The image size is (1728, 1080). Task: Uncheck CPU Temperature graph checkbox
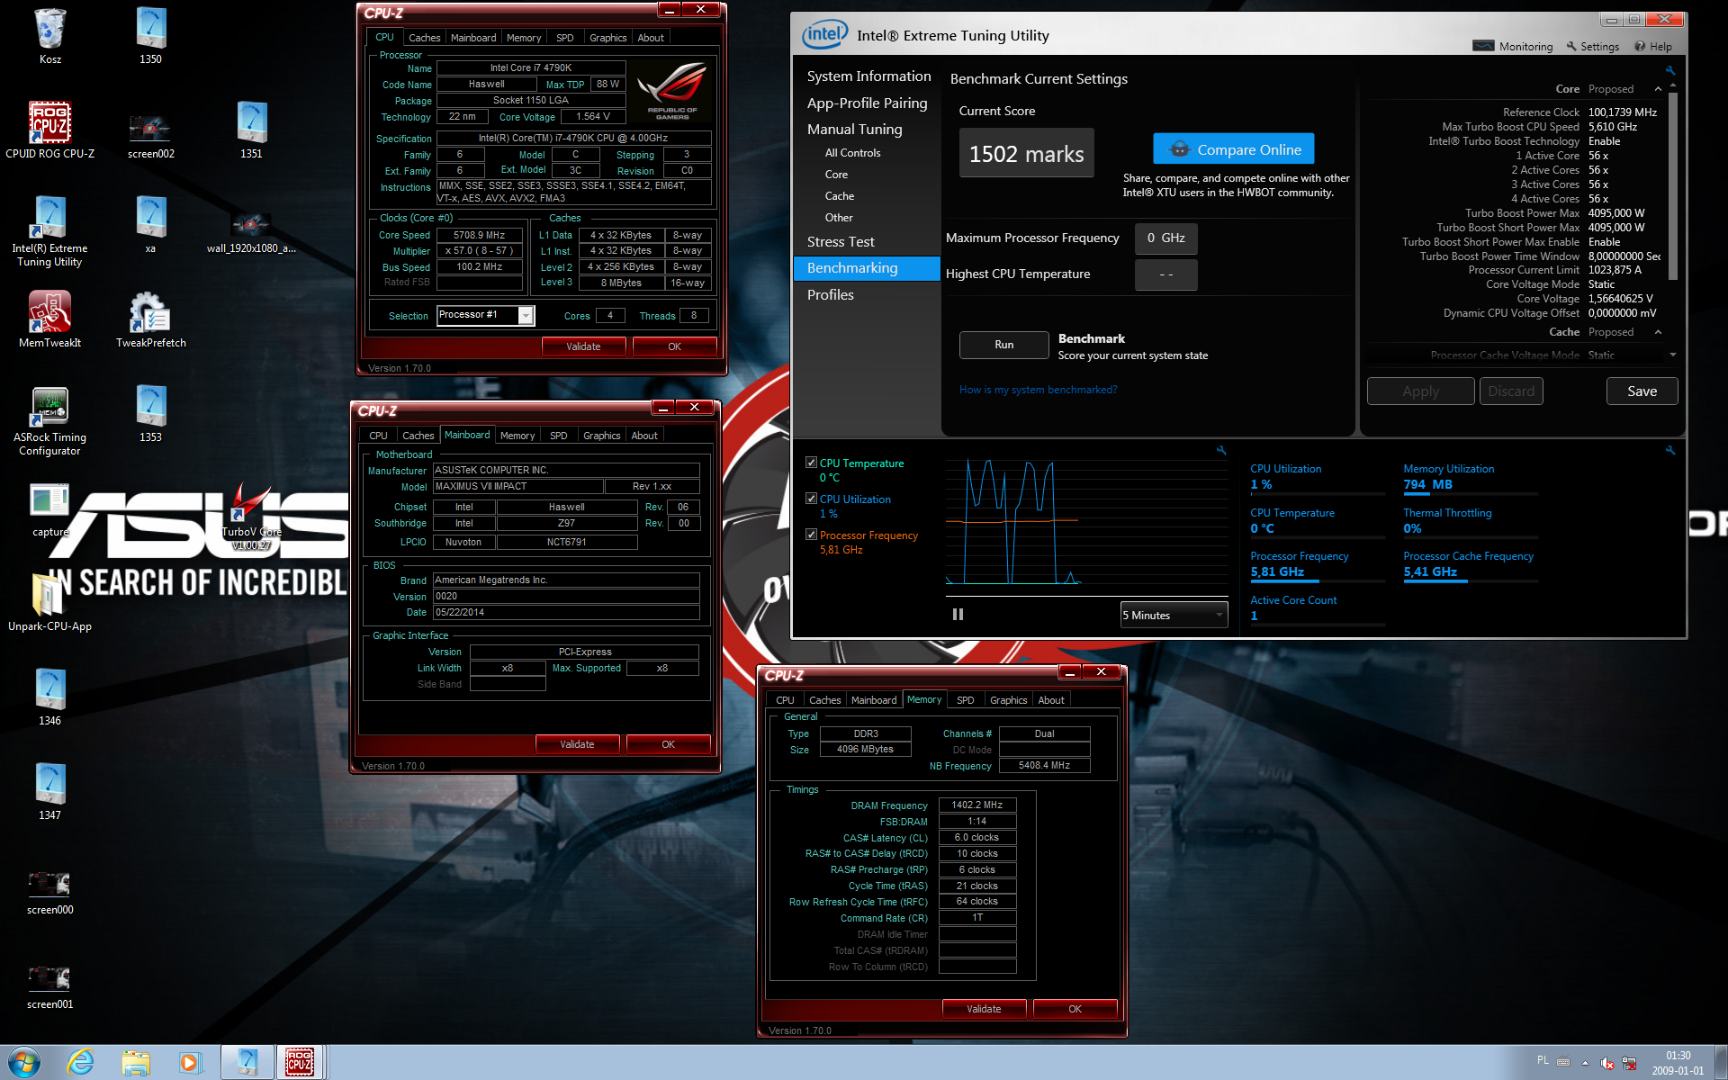click(x=811, y=462)
